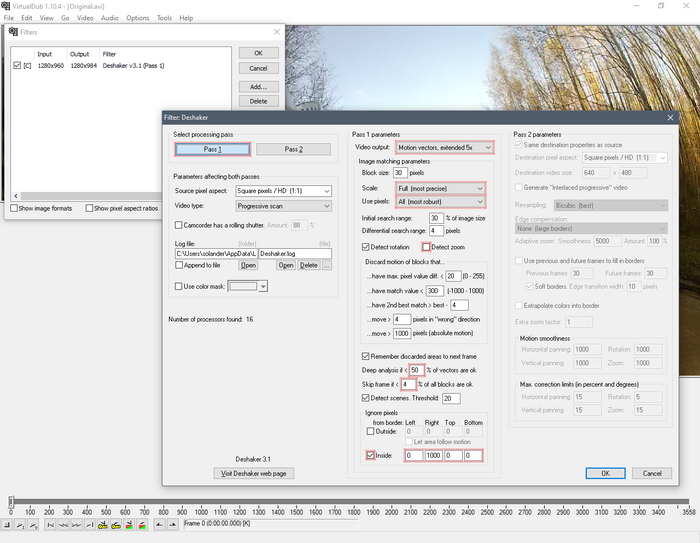
Task: Click the Play output video icon
Action: coord(31,523)
